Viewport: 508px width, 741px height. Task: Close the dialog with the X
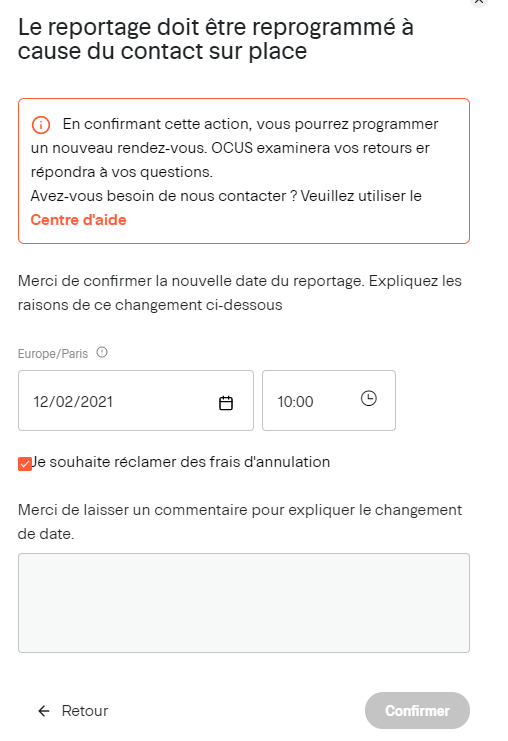[x=479, y=1]
